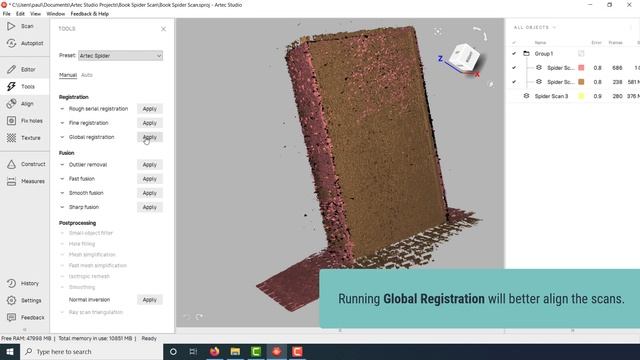Expand Fine registration options
The image size is (640, 360).
62,123
